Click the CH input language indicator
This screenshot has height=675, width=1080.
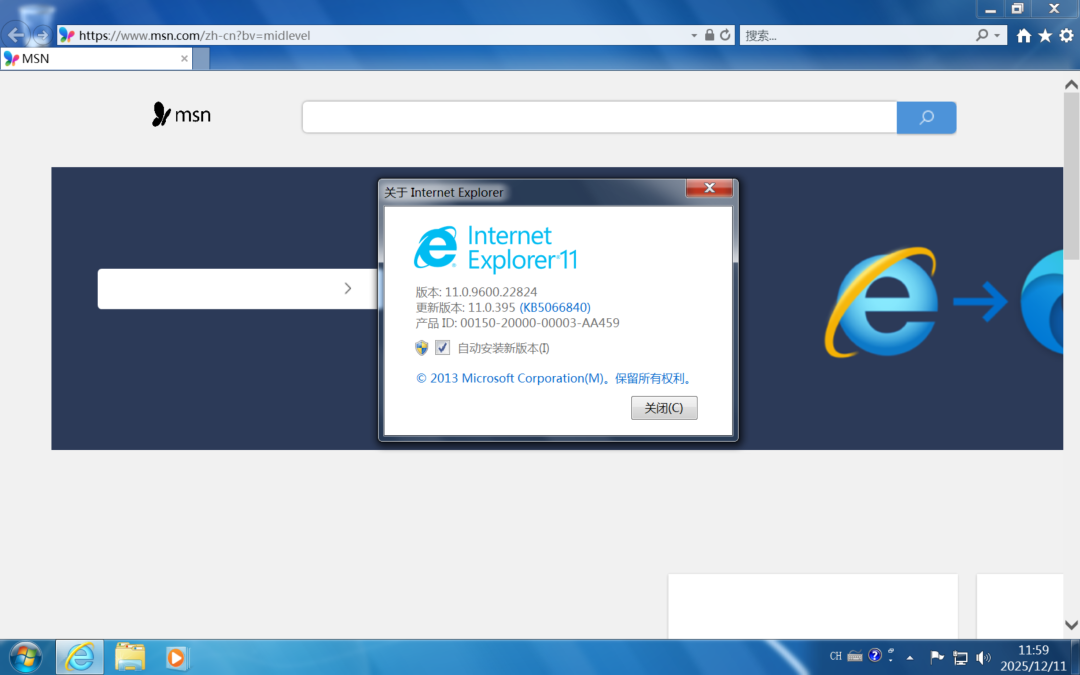(x=835, y=656)
